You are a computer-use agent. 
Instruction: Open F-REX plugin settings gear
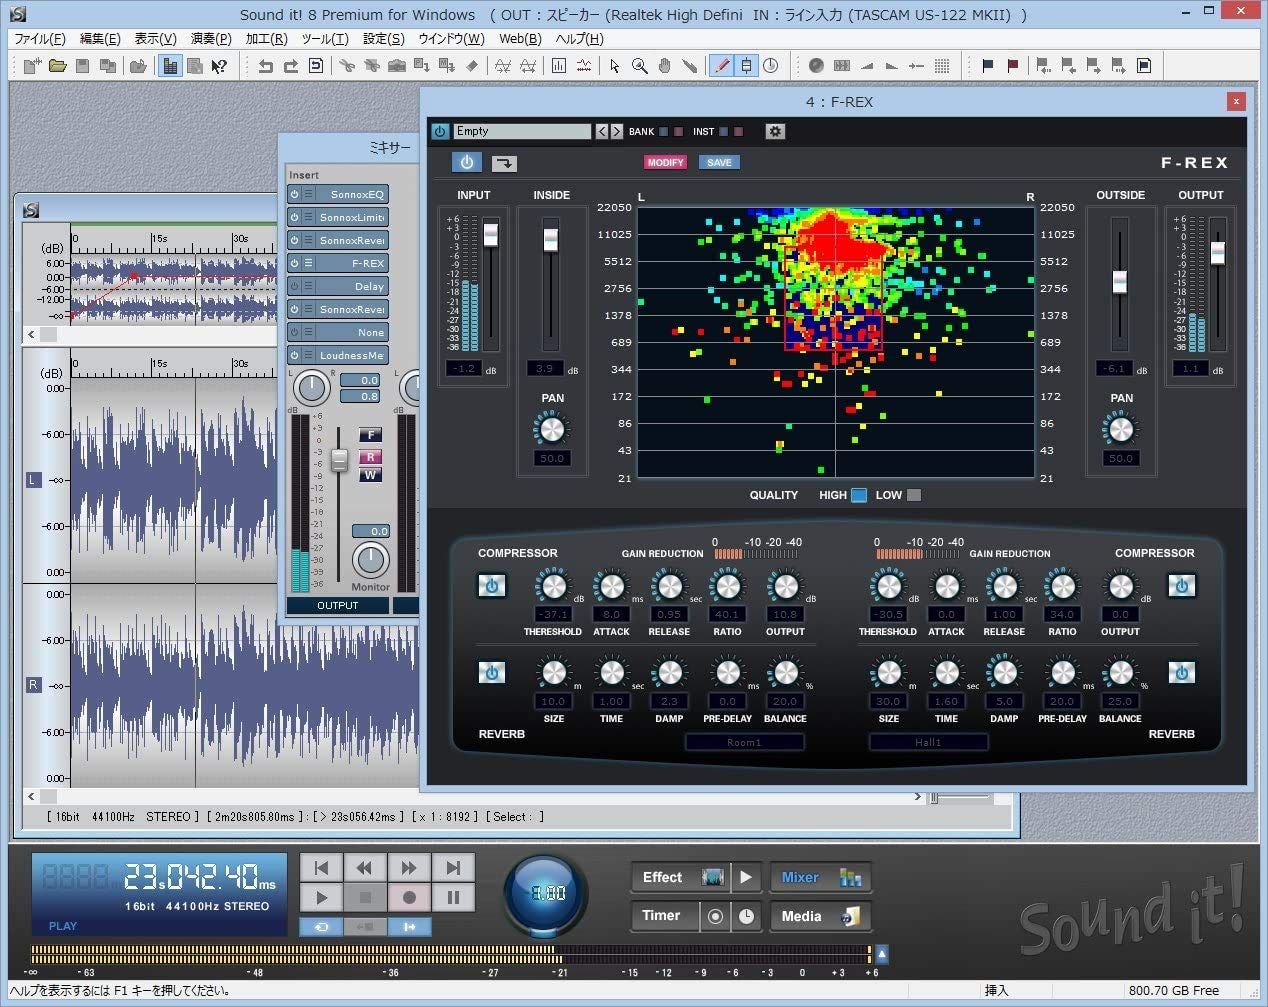pos(775,131)
